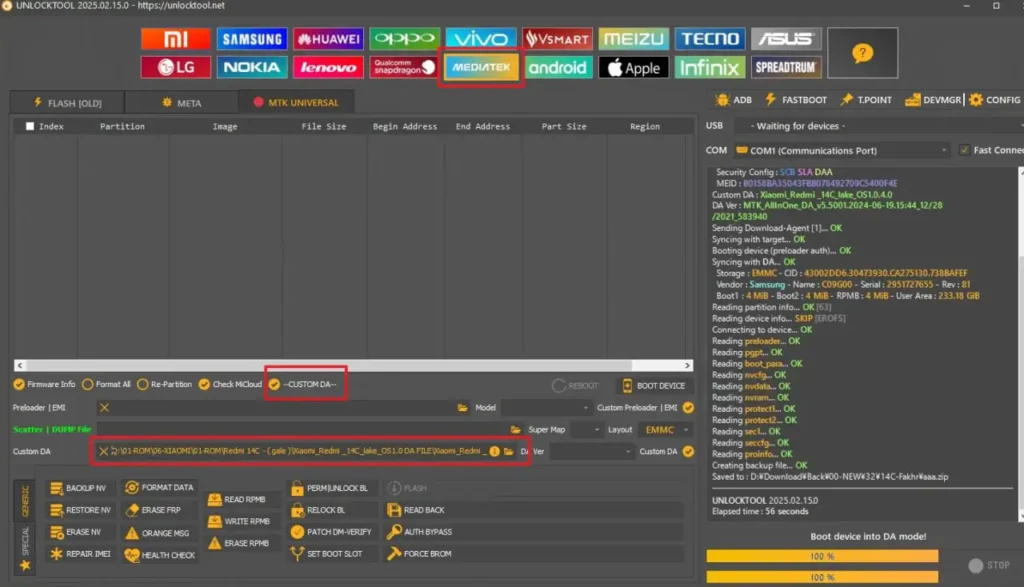1024x587 pixels.
Task: Clear the Custom DA path with X
Action: coord(103,451)
